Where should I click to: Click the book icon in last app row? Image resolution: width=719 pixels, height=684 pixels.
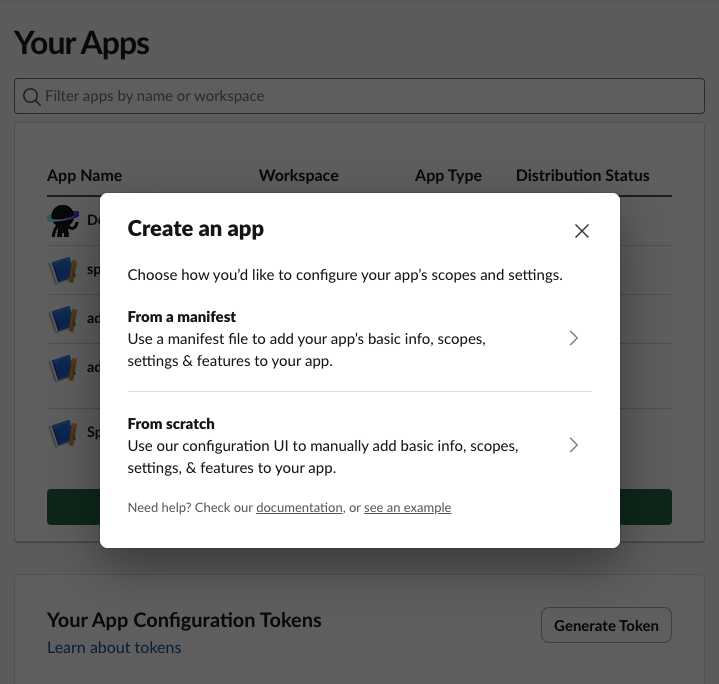pos(64,433)
